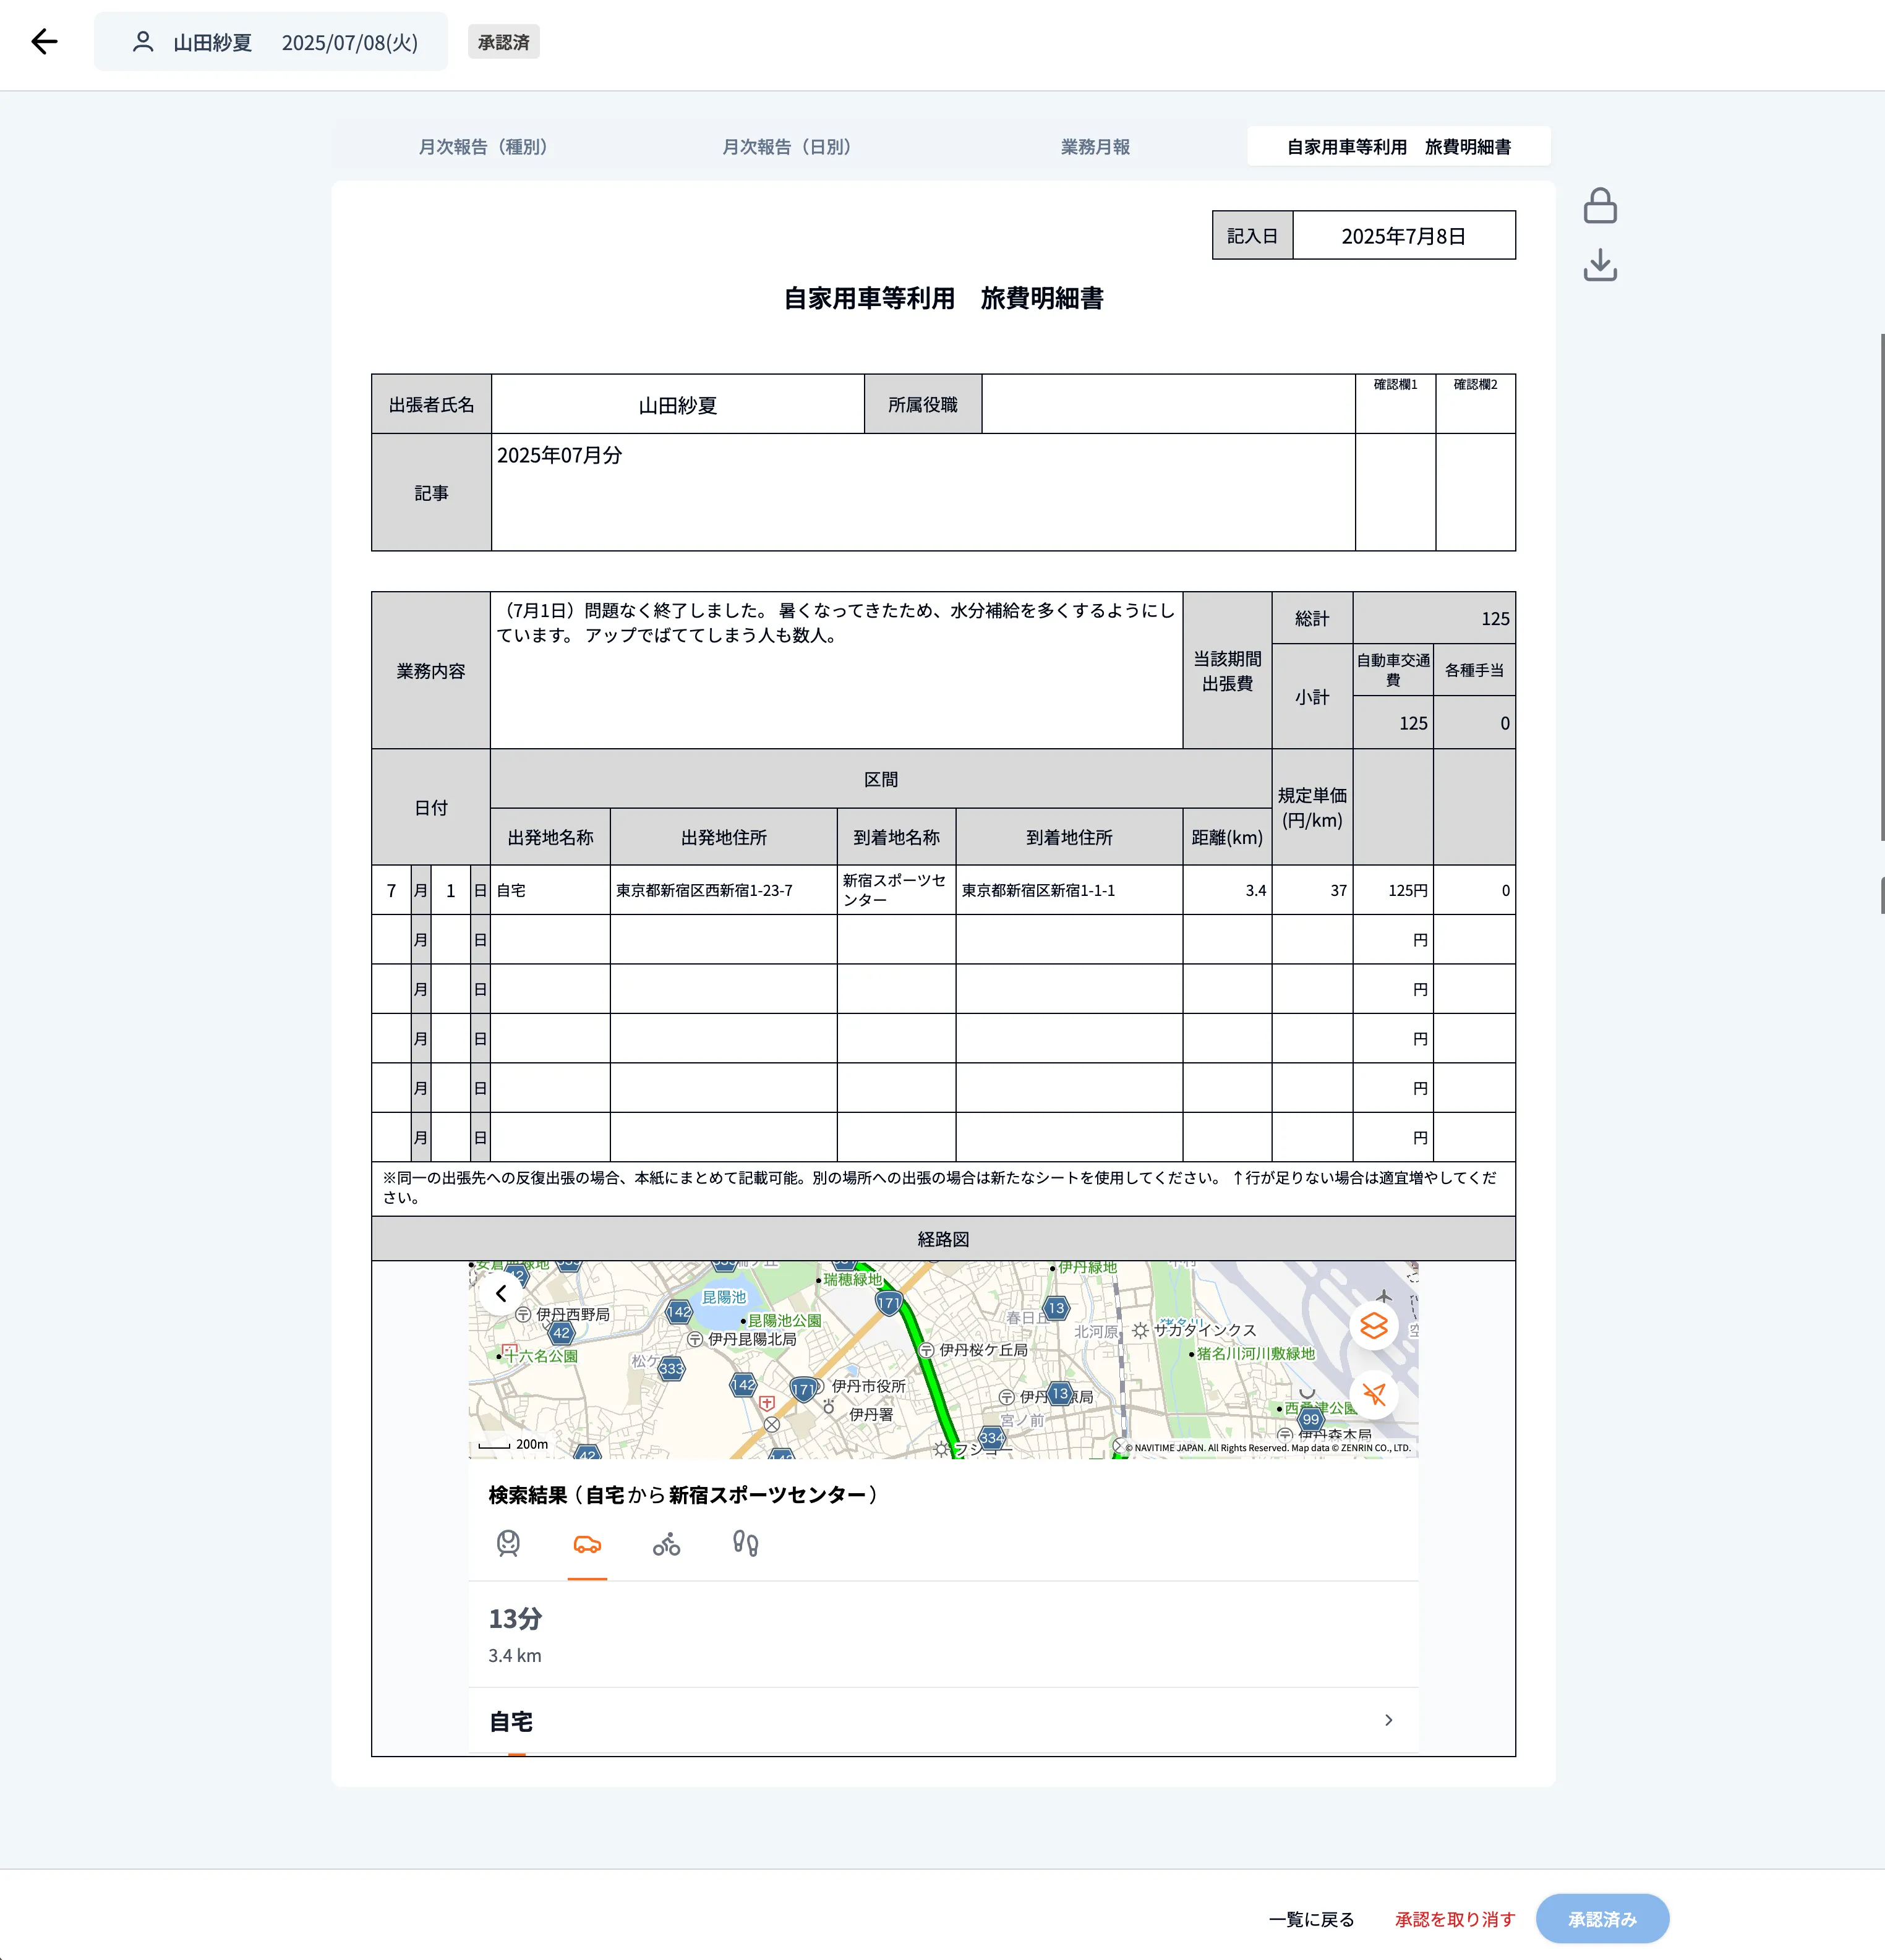Select the bicycle route mode icon

click(x=666, y=1544)
